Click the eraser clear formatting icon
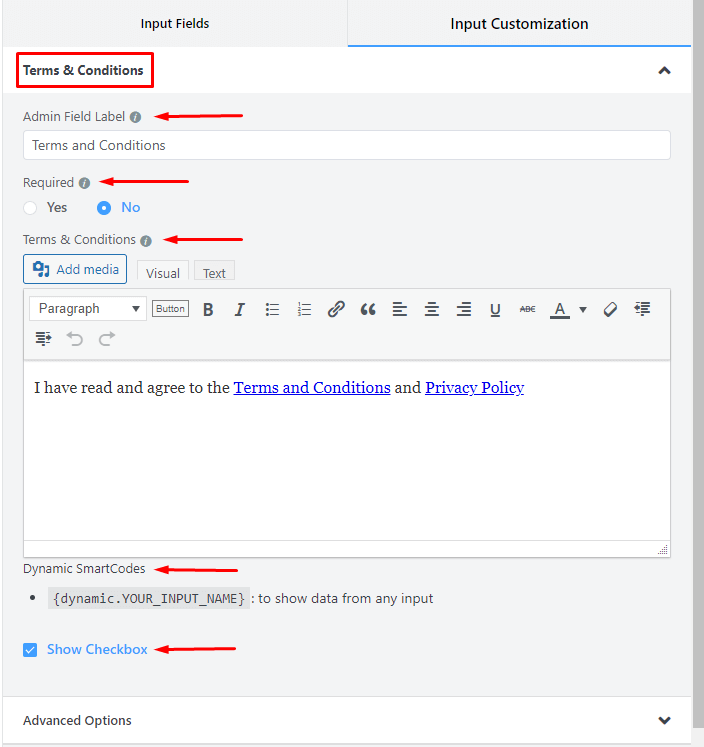The image size is (704, 747). point(610,309)
